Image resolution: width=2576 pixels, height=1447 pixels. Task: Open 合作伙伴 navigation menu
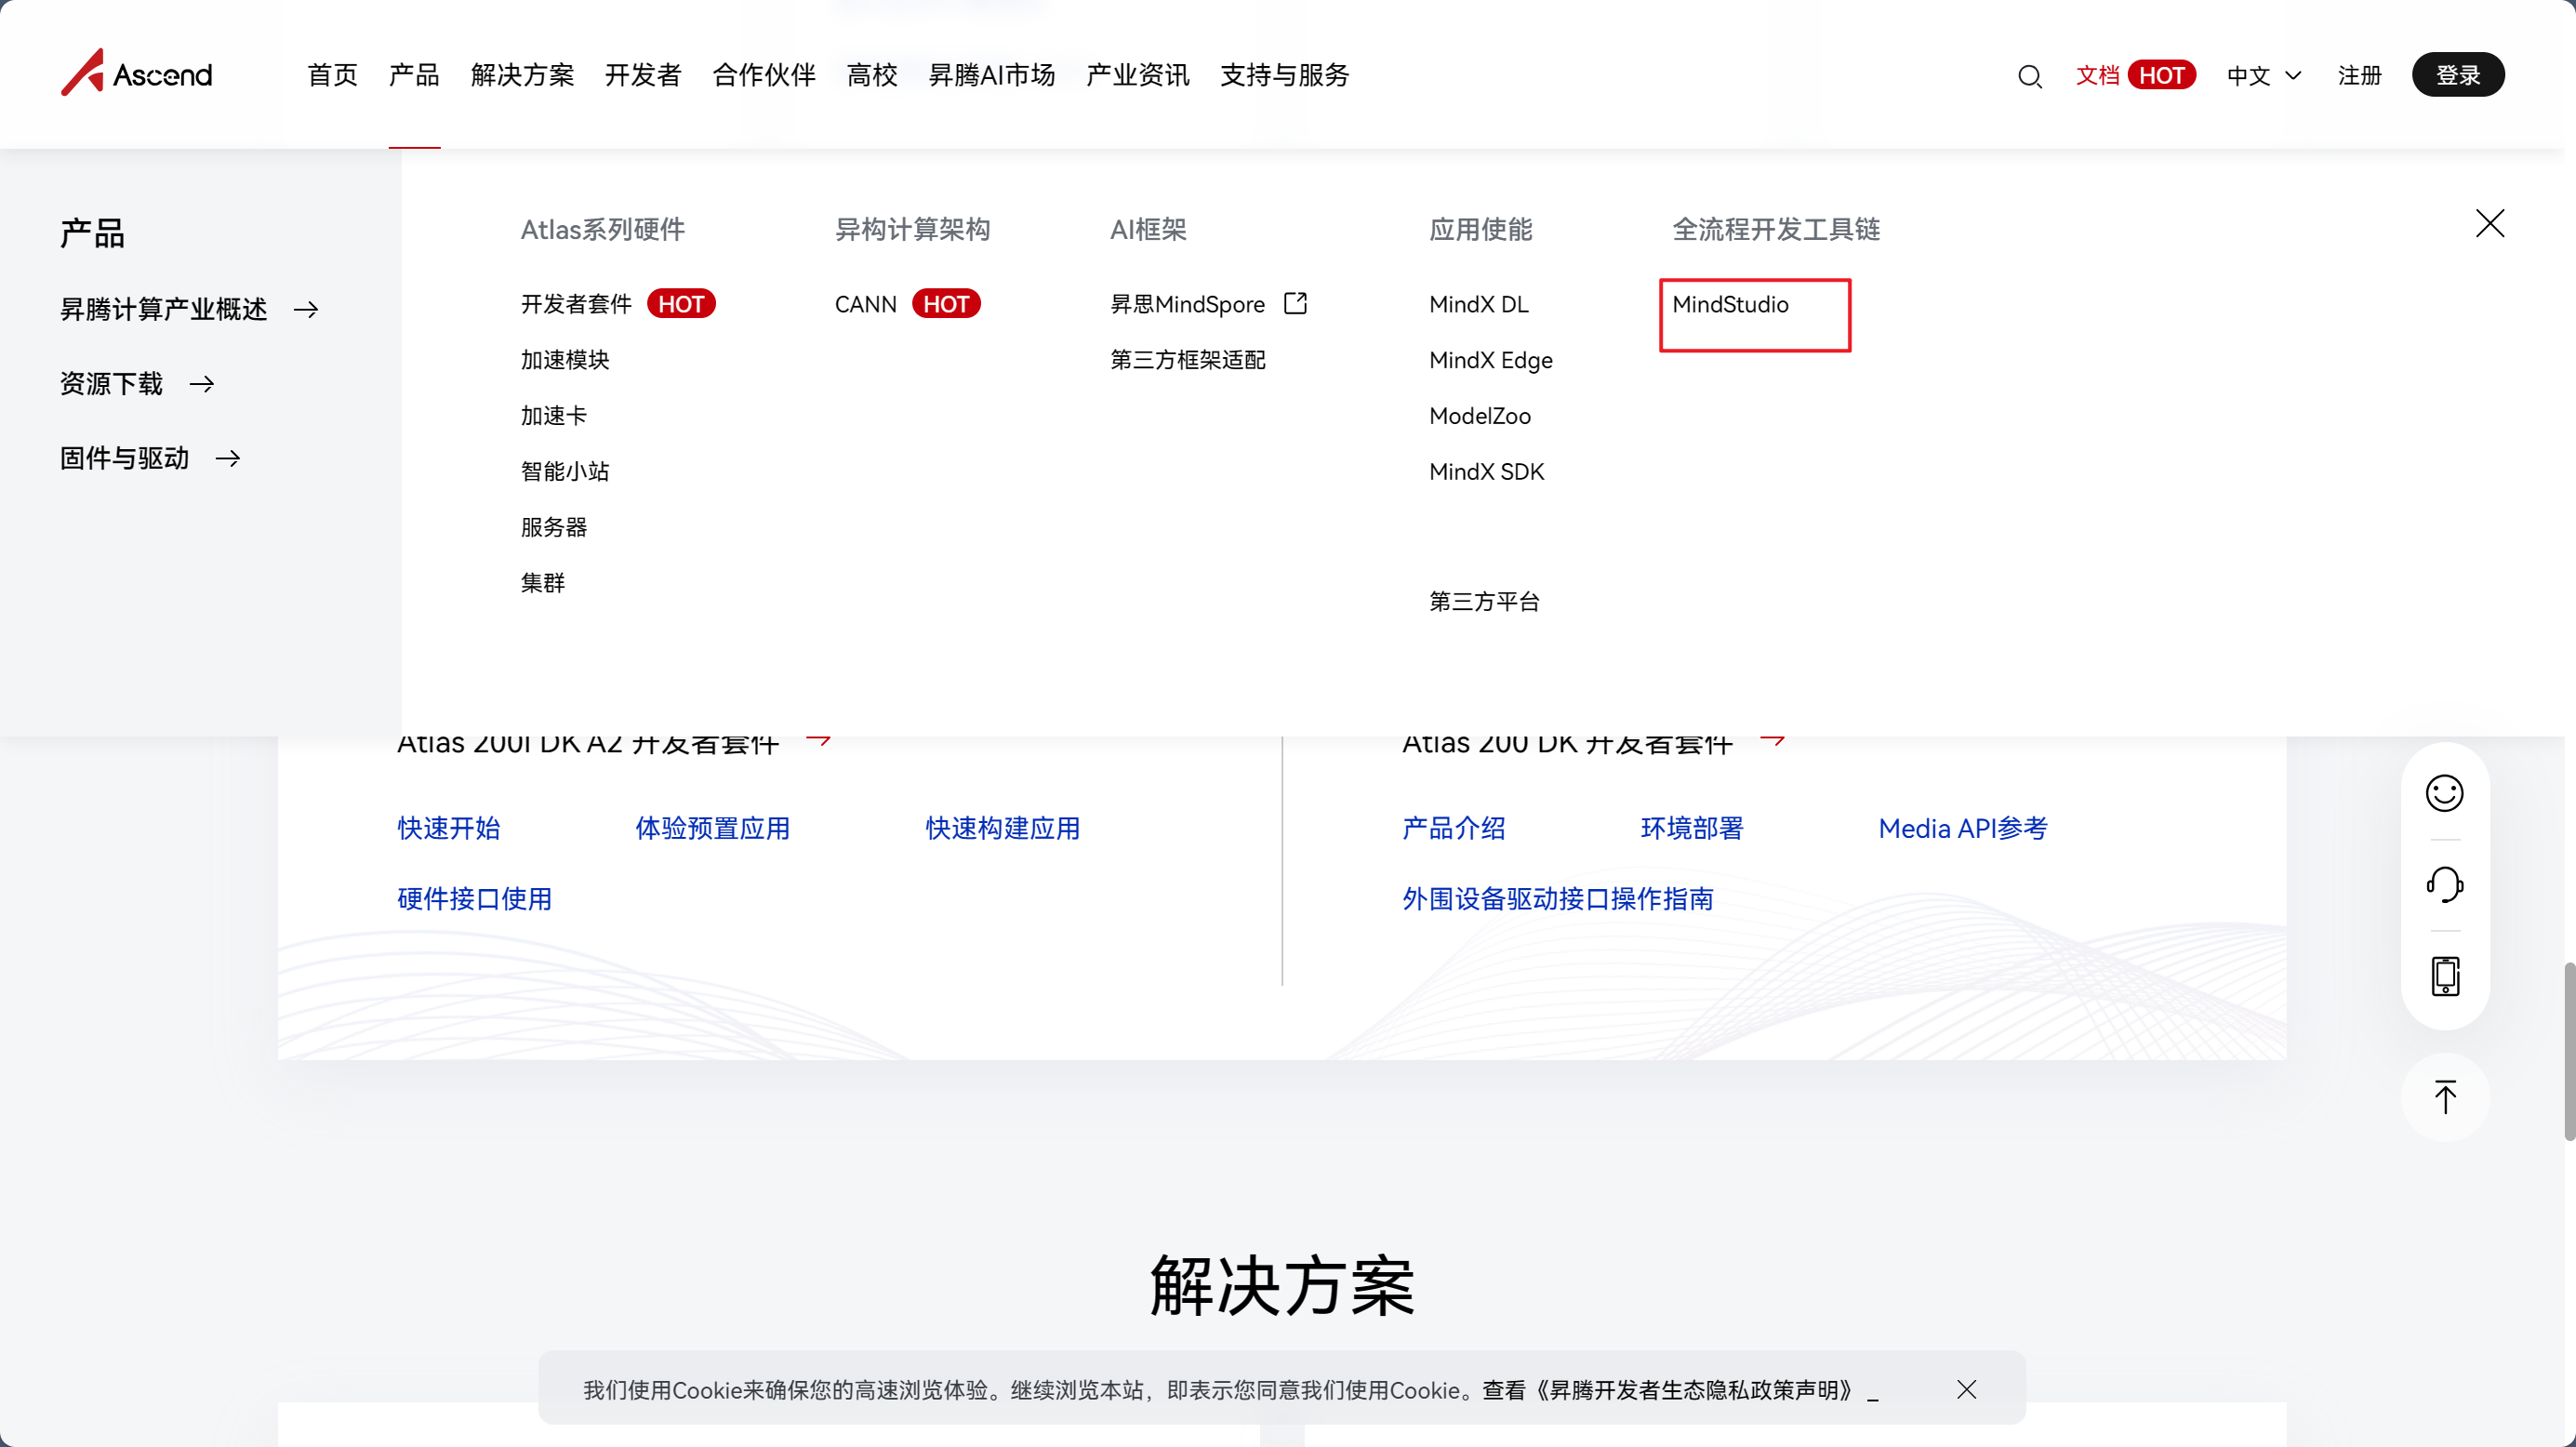pos(764,75)
